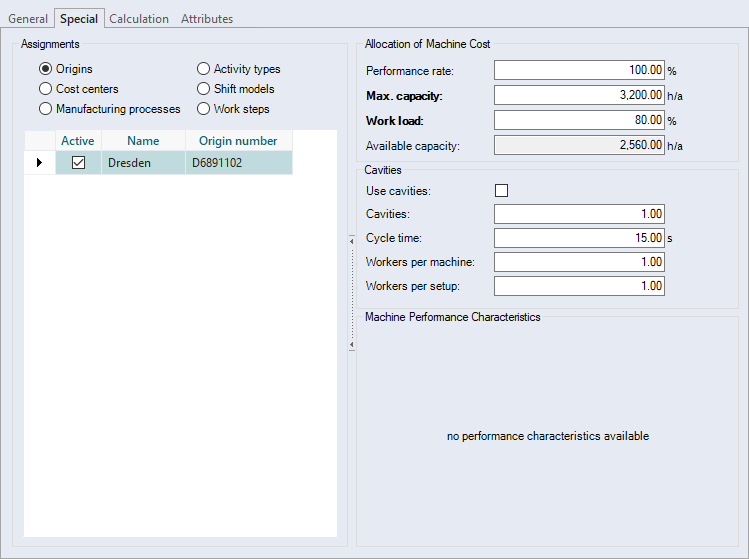The height and width of the screenshot is (559, 749).
Task: Click into the Work load field
Action: tap(579, 121)
